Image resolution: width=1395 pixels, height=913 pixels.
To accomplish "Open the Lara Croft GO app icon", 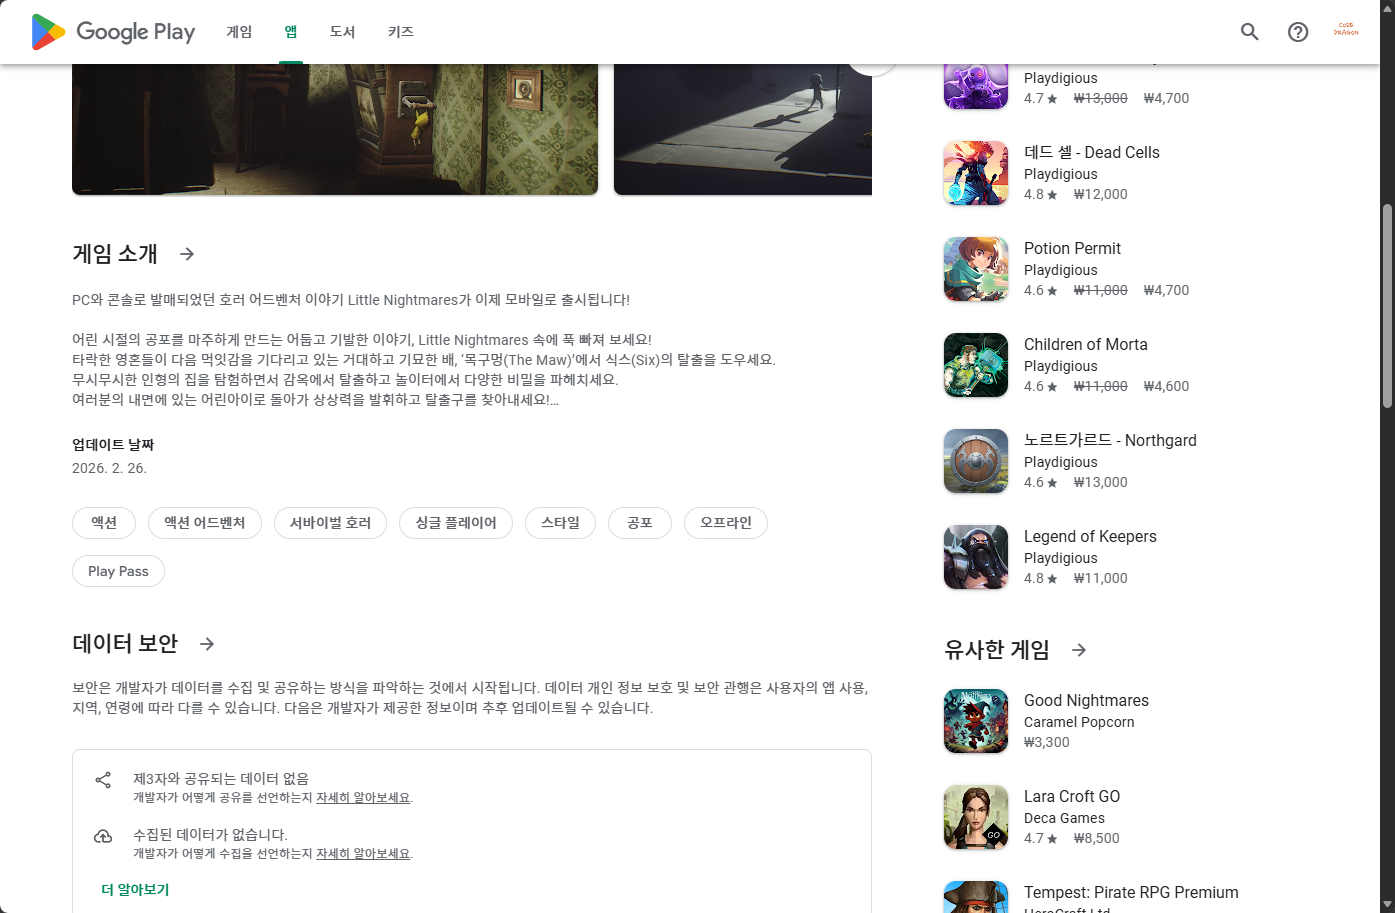I will (x=976, y=817).
